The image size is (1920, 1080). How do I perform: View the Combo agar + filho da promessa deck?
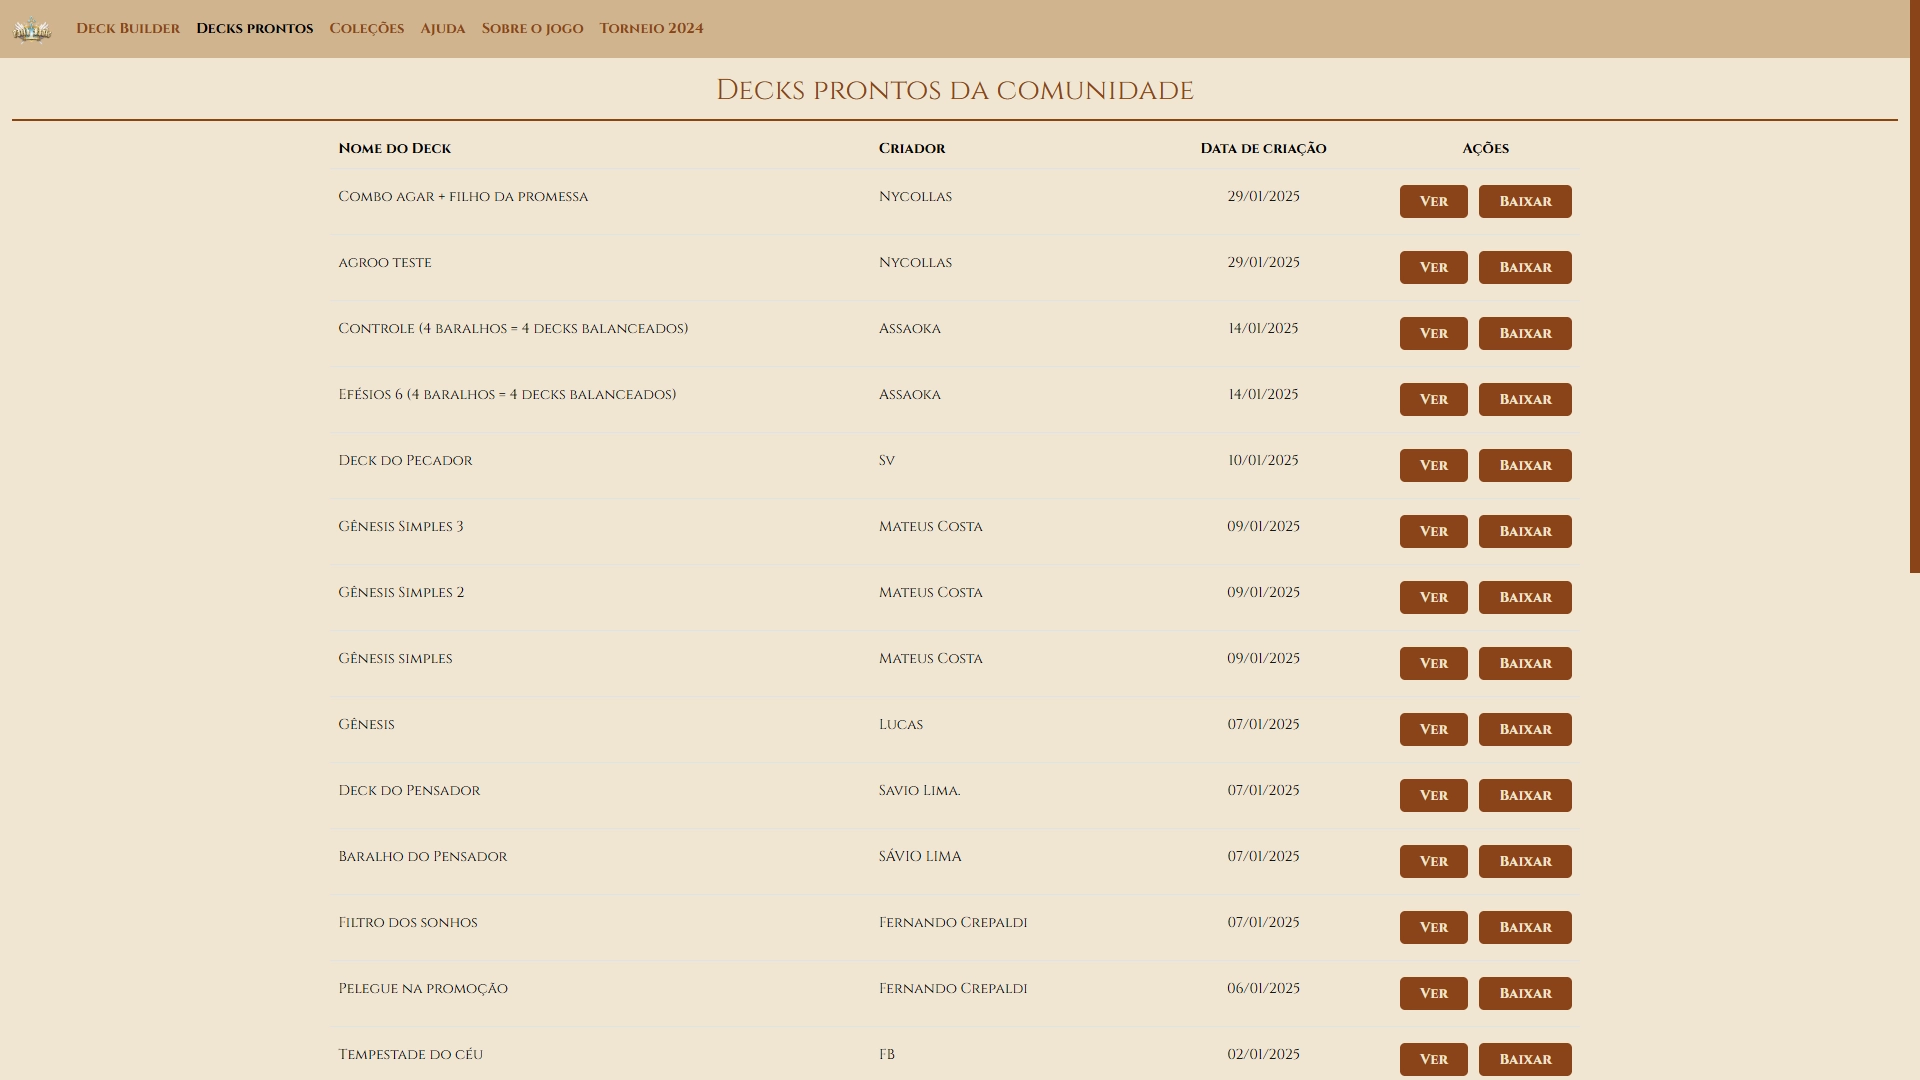coord(1433,201)
